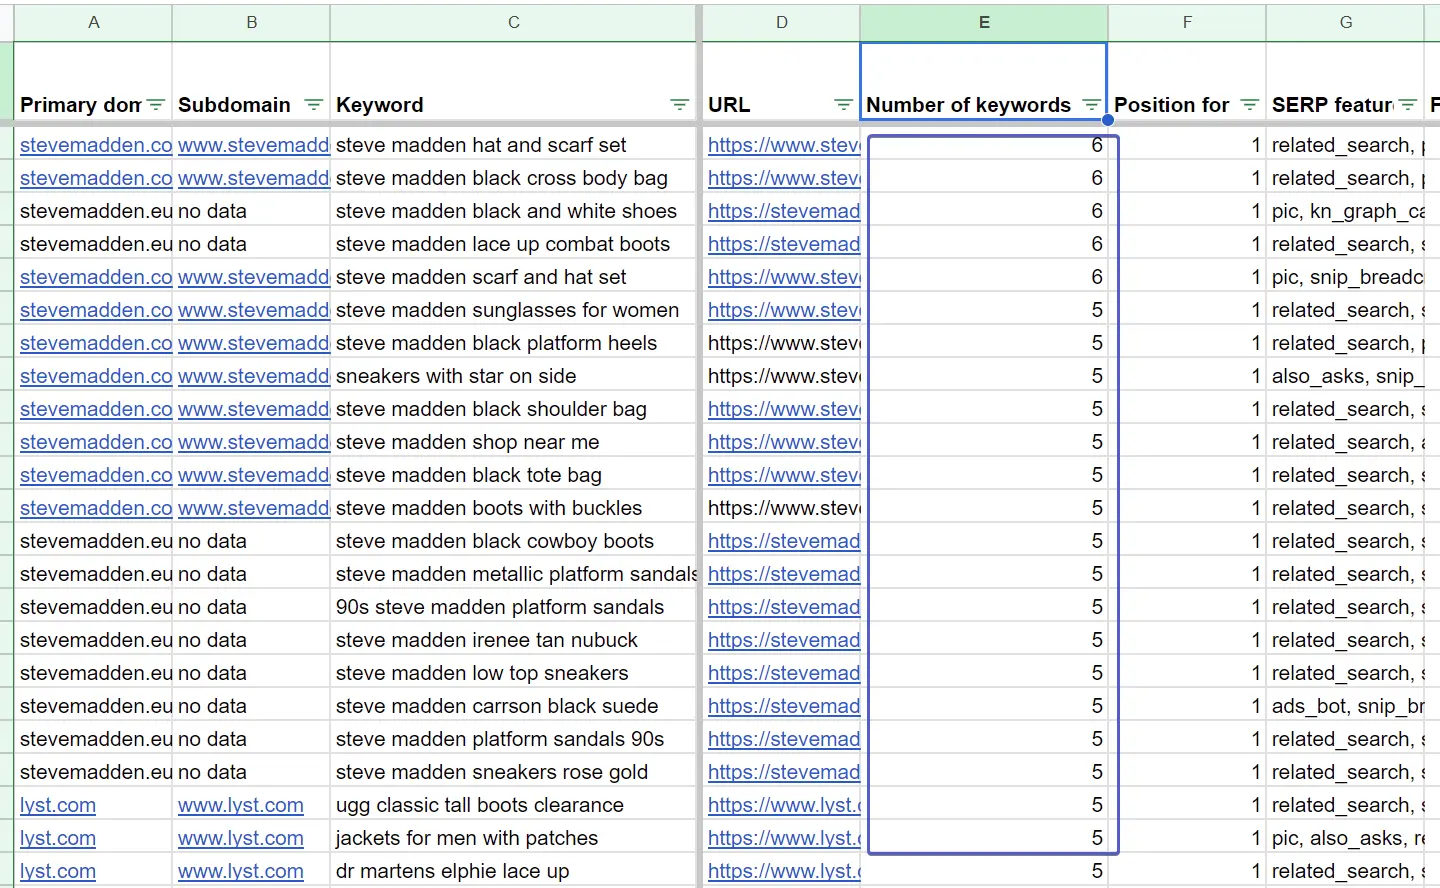Image resolution: width=1440 pixels, height=888 pixels.
Task: Select 'no data' cell in black cowboy boots row
Action: tap(251, 541)
